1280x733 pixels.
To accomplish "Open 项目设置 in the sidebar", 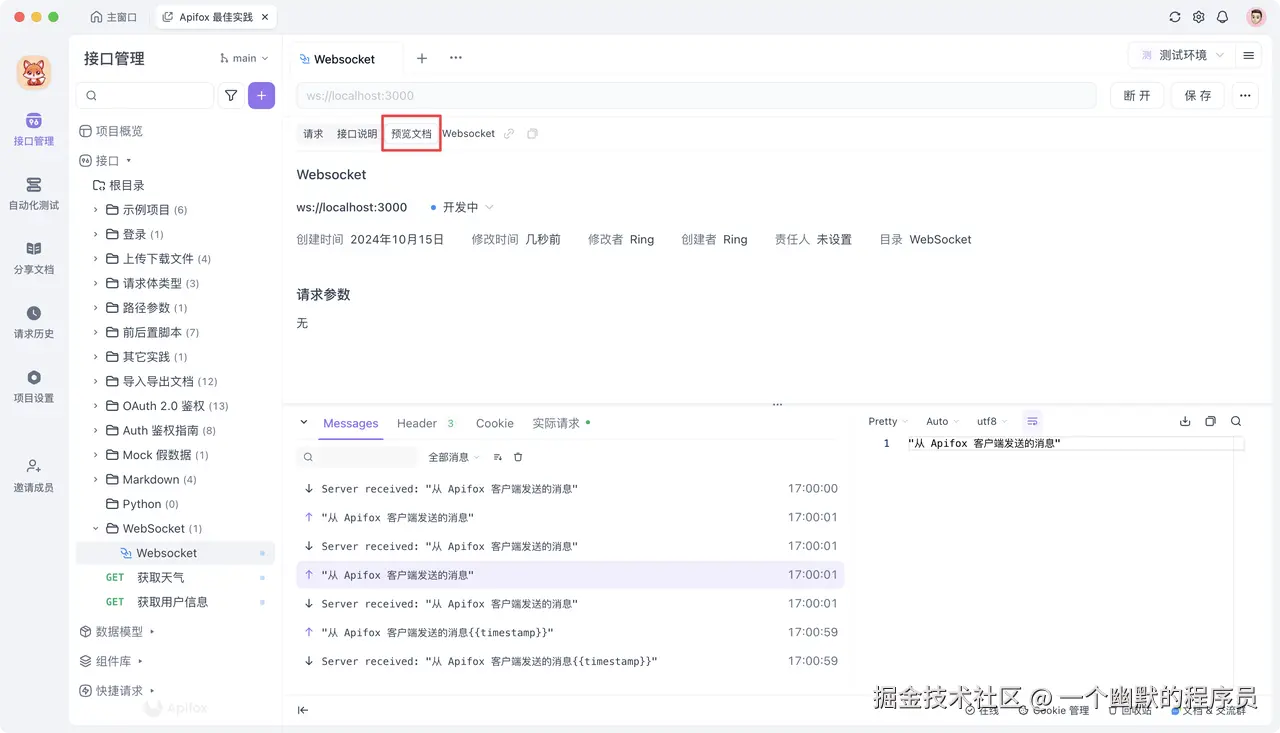I will click(33, 389).
